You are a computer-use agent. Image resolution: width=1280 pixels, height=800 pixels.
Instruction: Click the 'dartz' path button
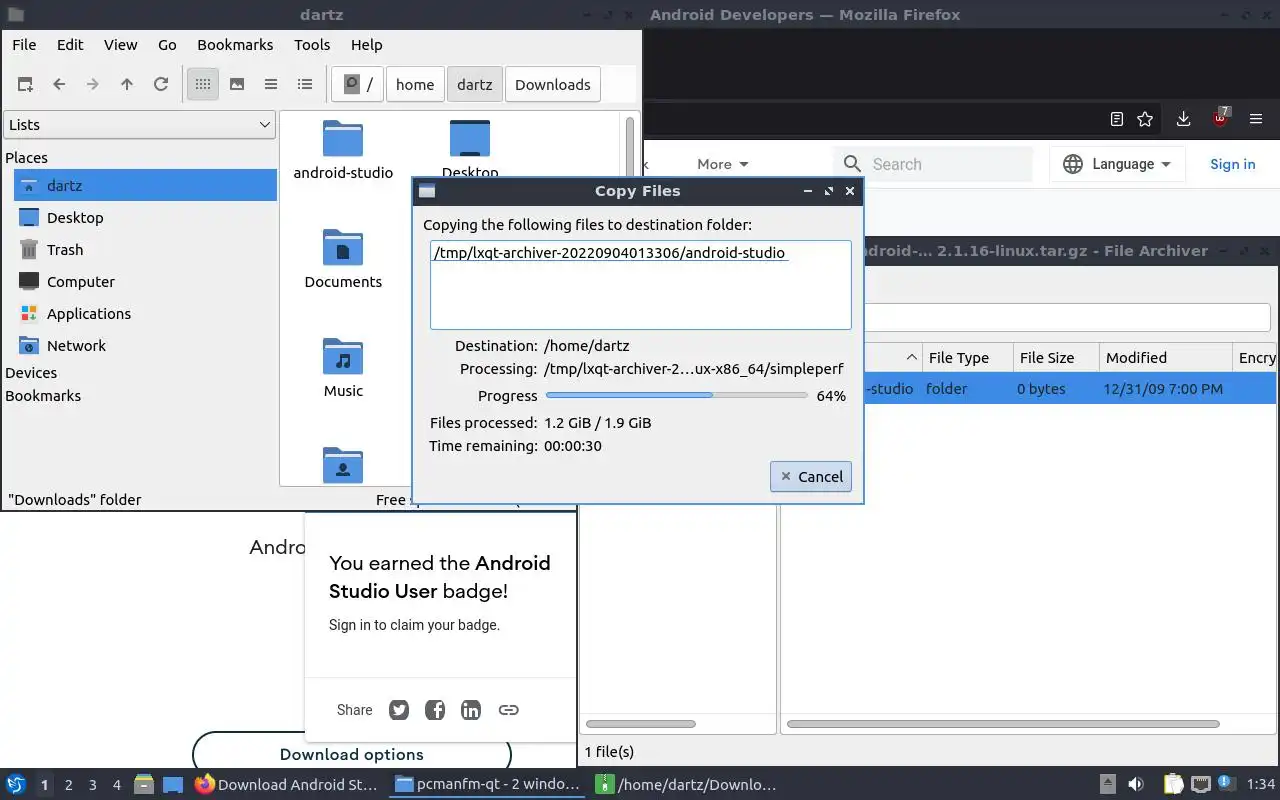pos(475,84)
